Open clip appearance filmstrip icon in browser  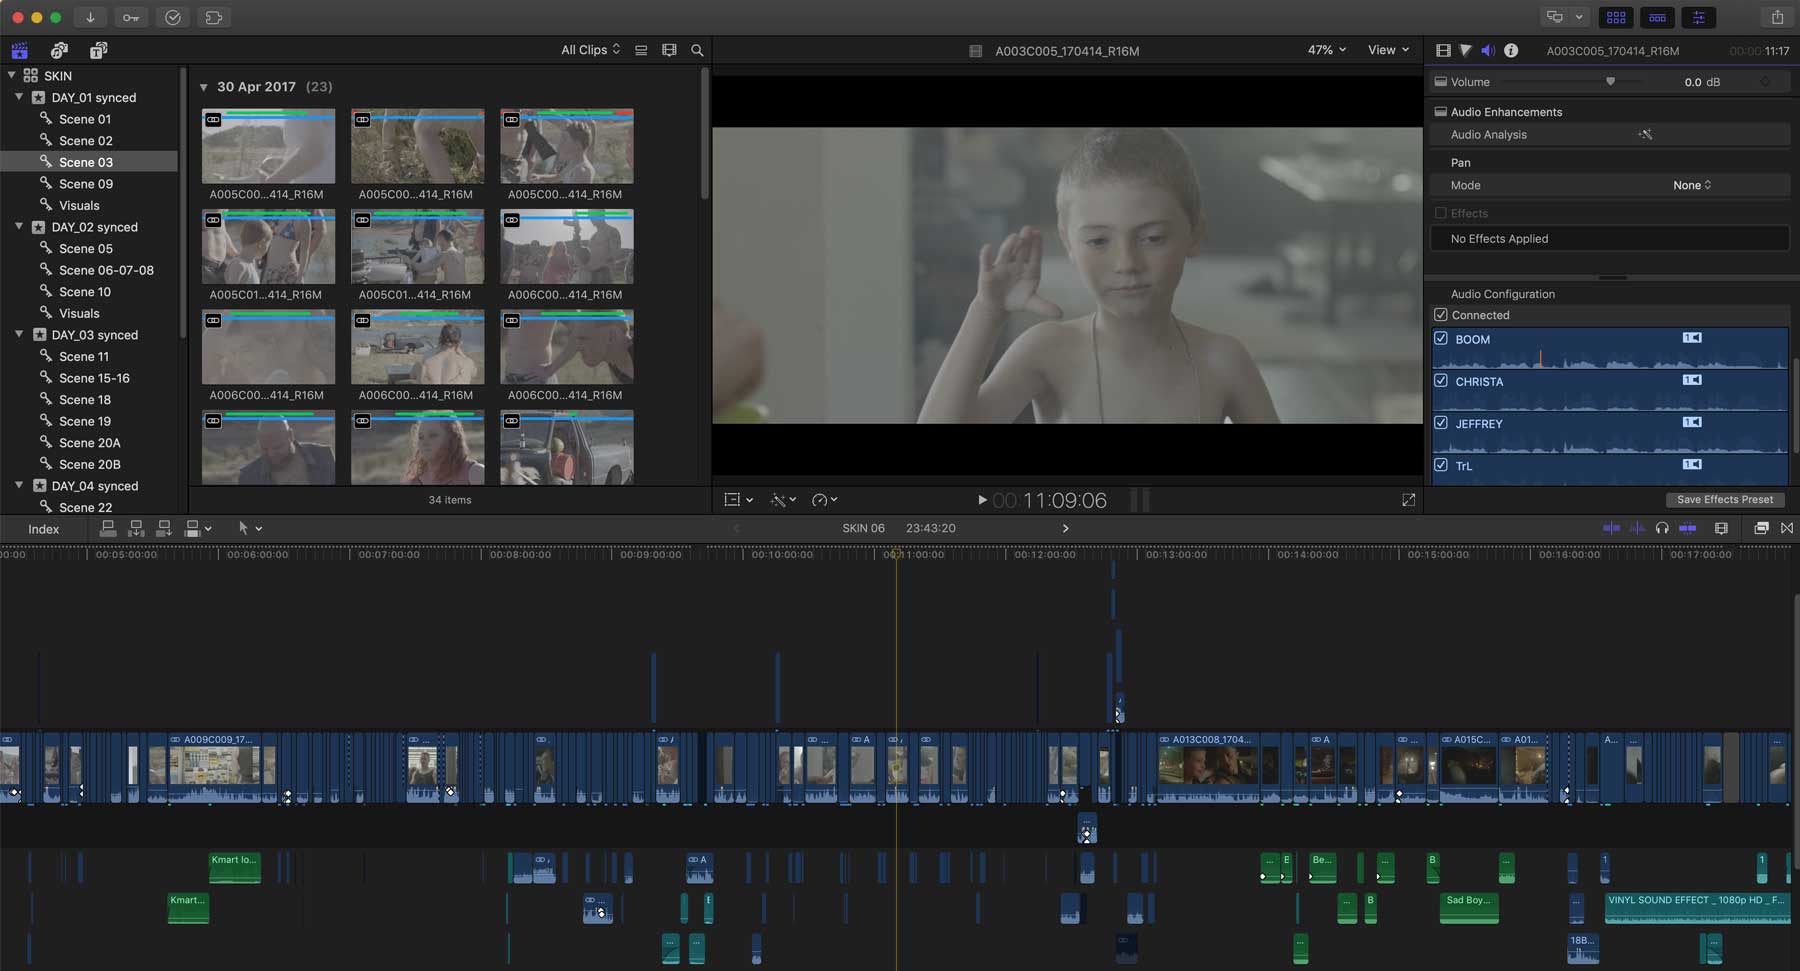tap(669, 50)
